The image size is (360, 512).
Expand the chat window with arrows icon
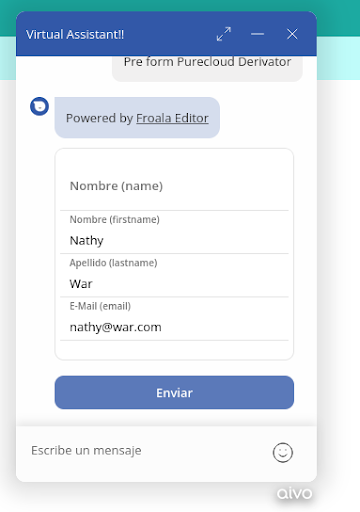pyautogui.click(x=224, y=34)
